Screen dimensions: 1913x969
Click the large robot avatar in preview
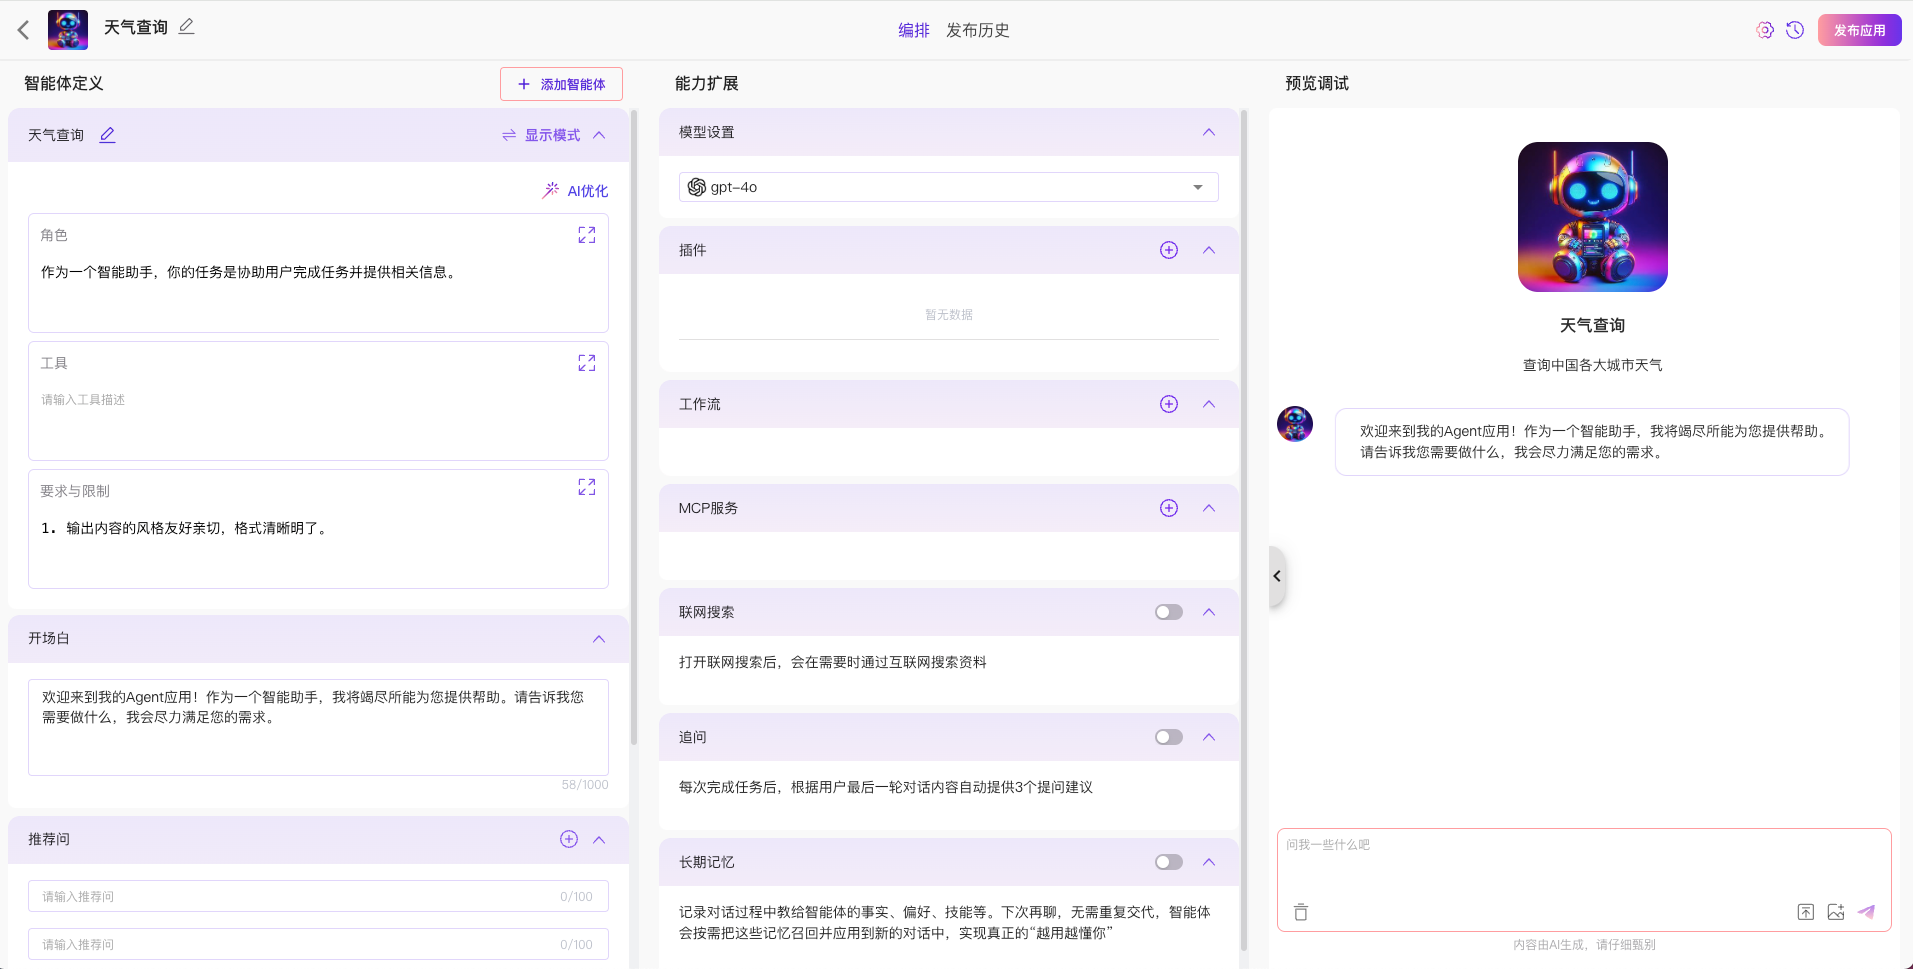tap(1592, 217)
